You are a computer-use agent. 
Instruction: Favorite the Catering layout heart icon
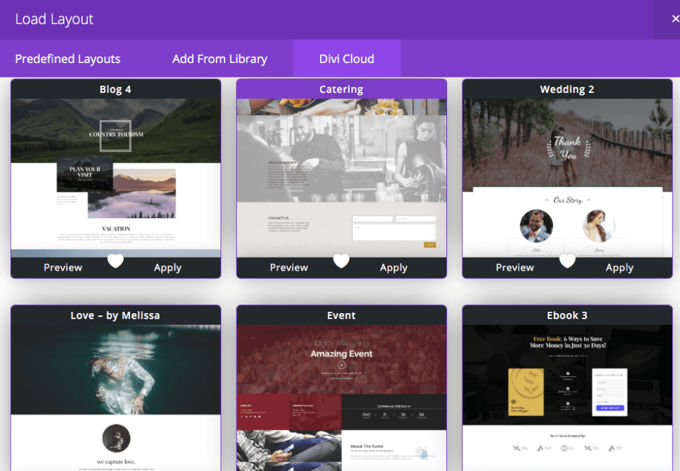(x=341, y=261)
